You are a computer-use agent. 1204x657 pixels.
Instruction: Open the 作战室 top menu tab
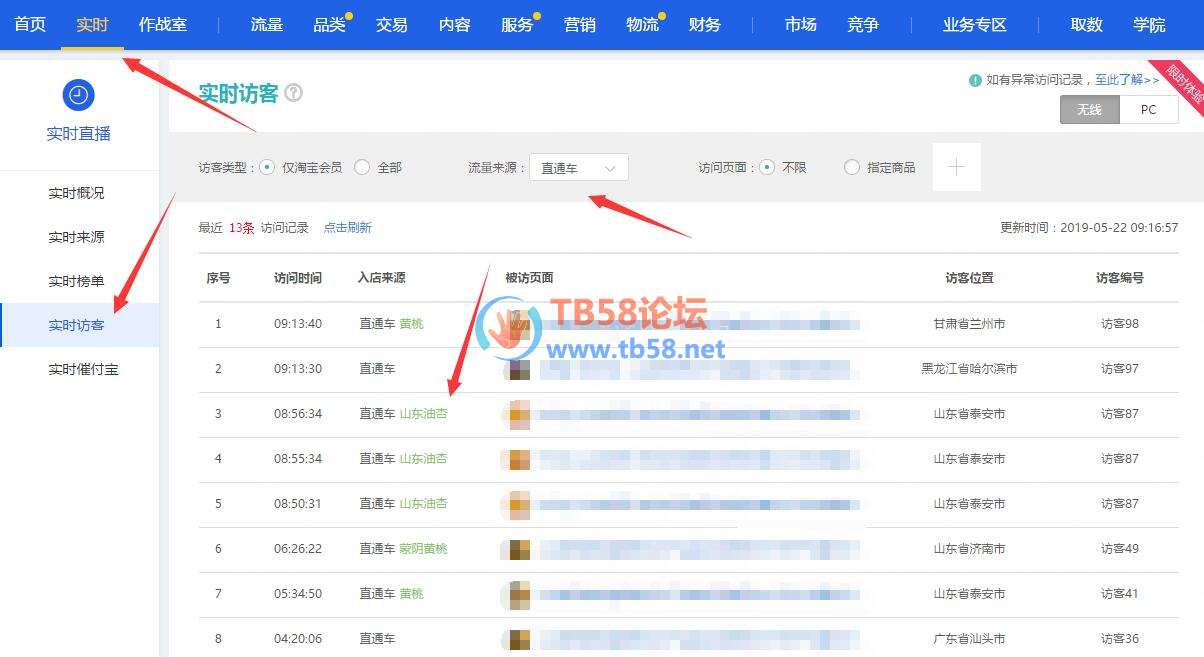tap(163, 25)
